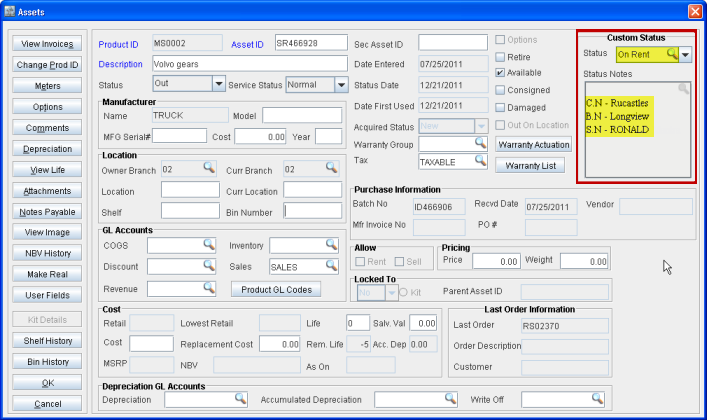The height and width of the screenshot is (420, 707).
Task: Click the Pricing Price field
Action: coord(496,261)
